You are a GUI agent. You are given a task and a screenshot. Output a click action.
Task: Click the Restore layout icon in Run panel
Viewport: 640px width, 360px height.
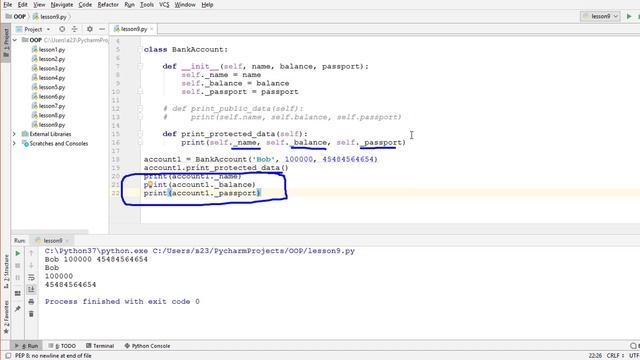[18, 293]
